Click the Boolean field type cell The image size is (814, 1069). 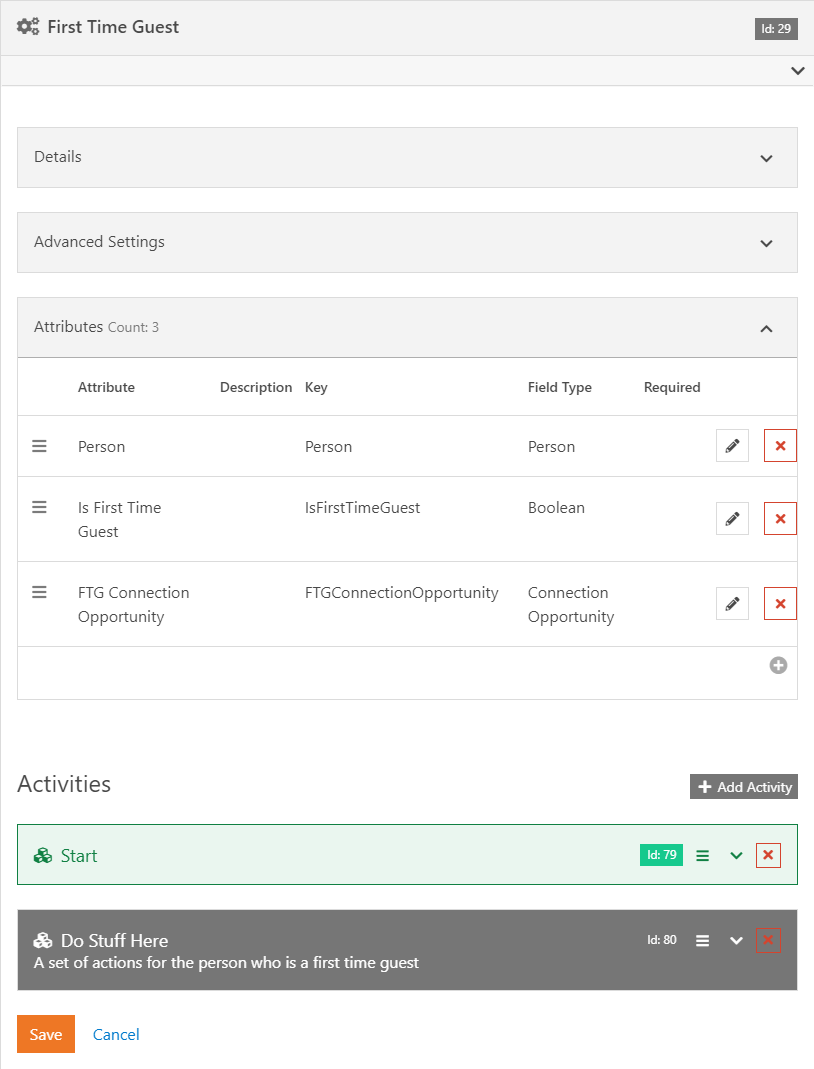pos(556,508)
